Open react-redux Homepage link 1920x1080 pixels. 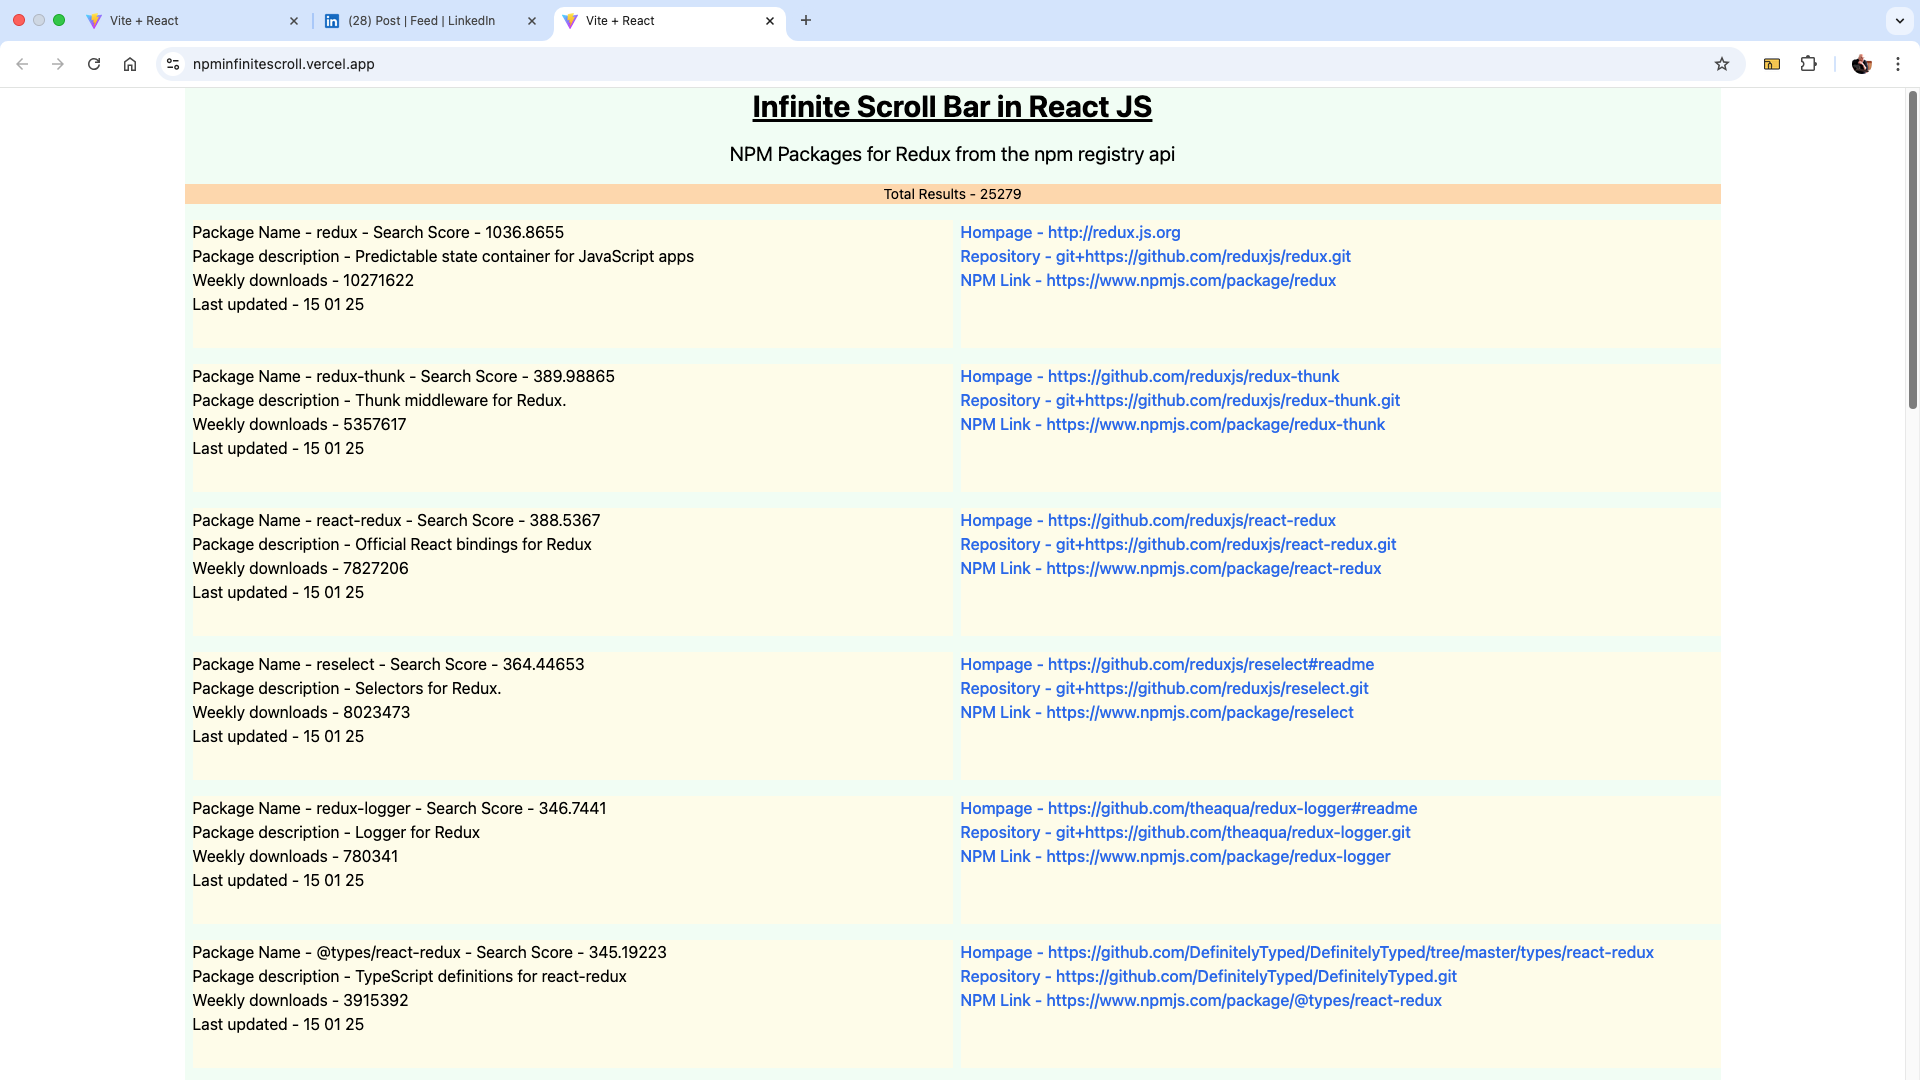(1148, 520)
